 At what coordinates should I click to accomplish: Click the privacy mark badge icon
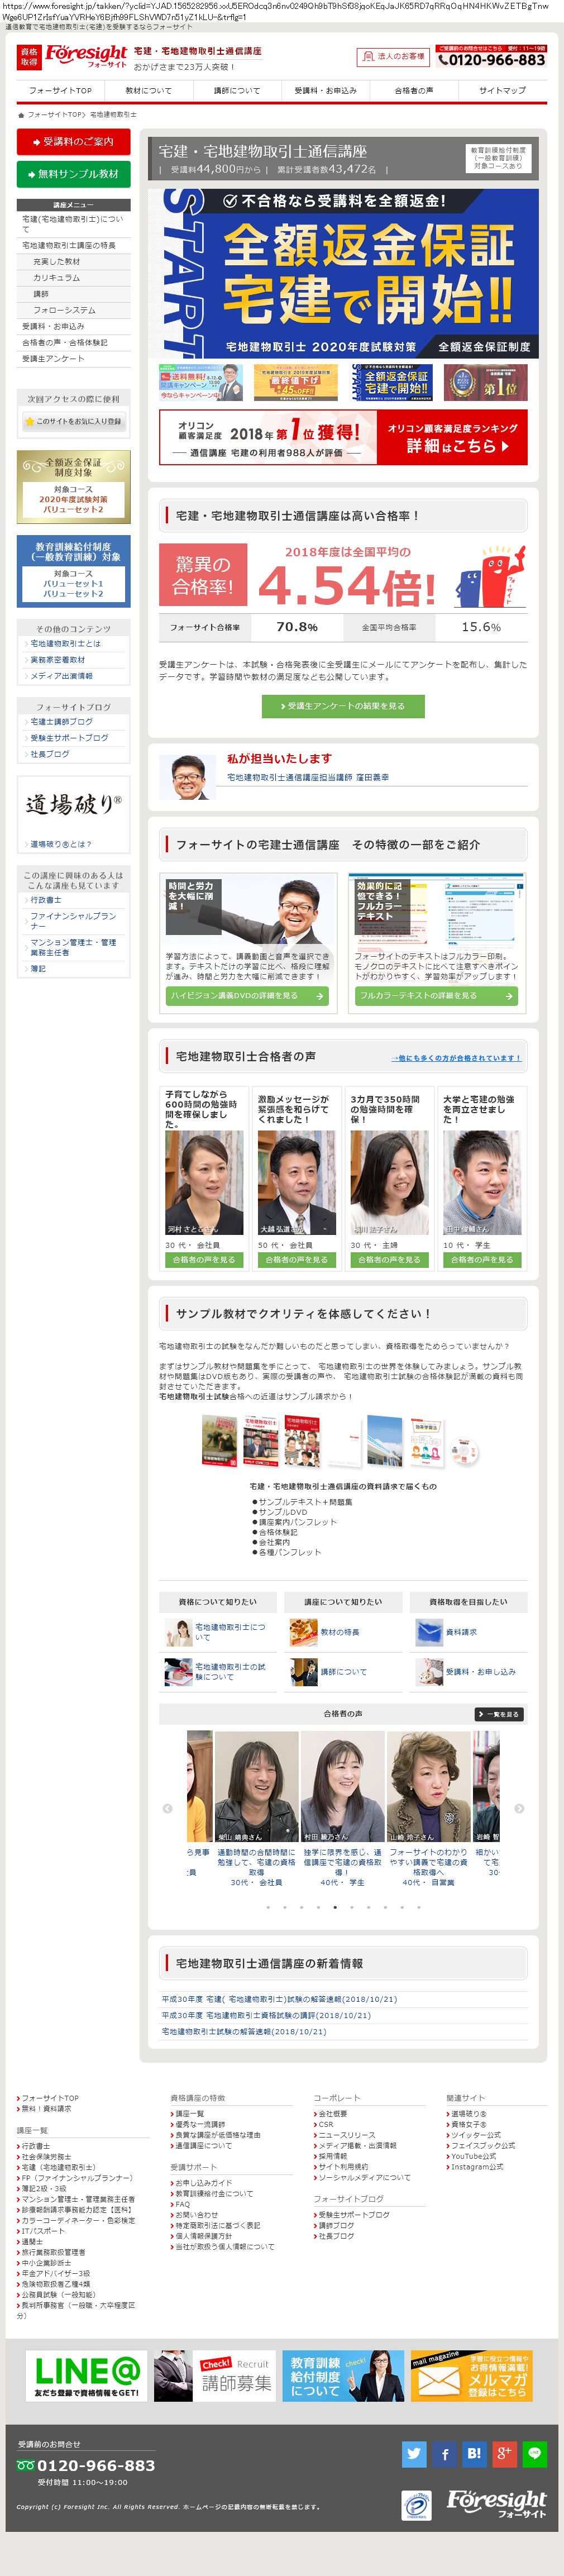coord(416,2505)
